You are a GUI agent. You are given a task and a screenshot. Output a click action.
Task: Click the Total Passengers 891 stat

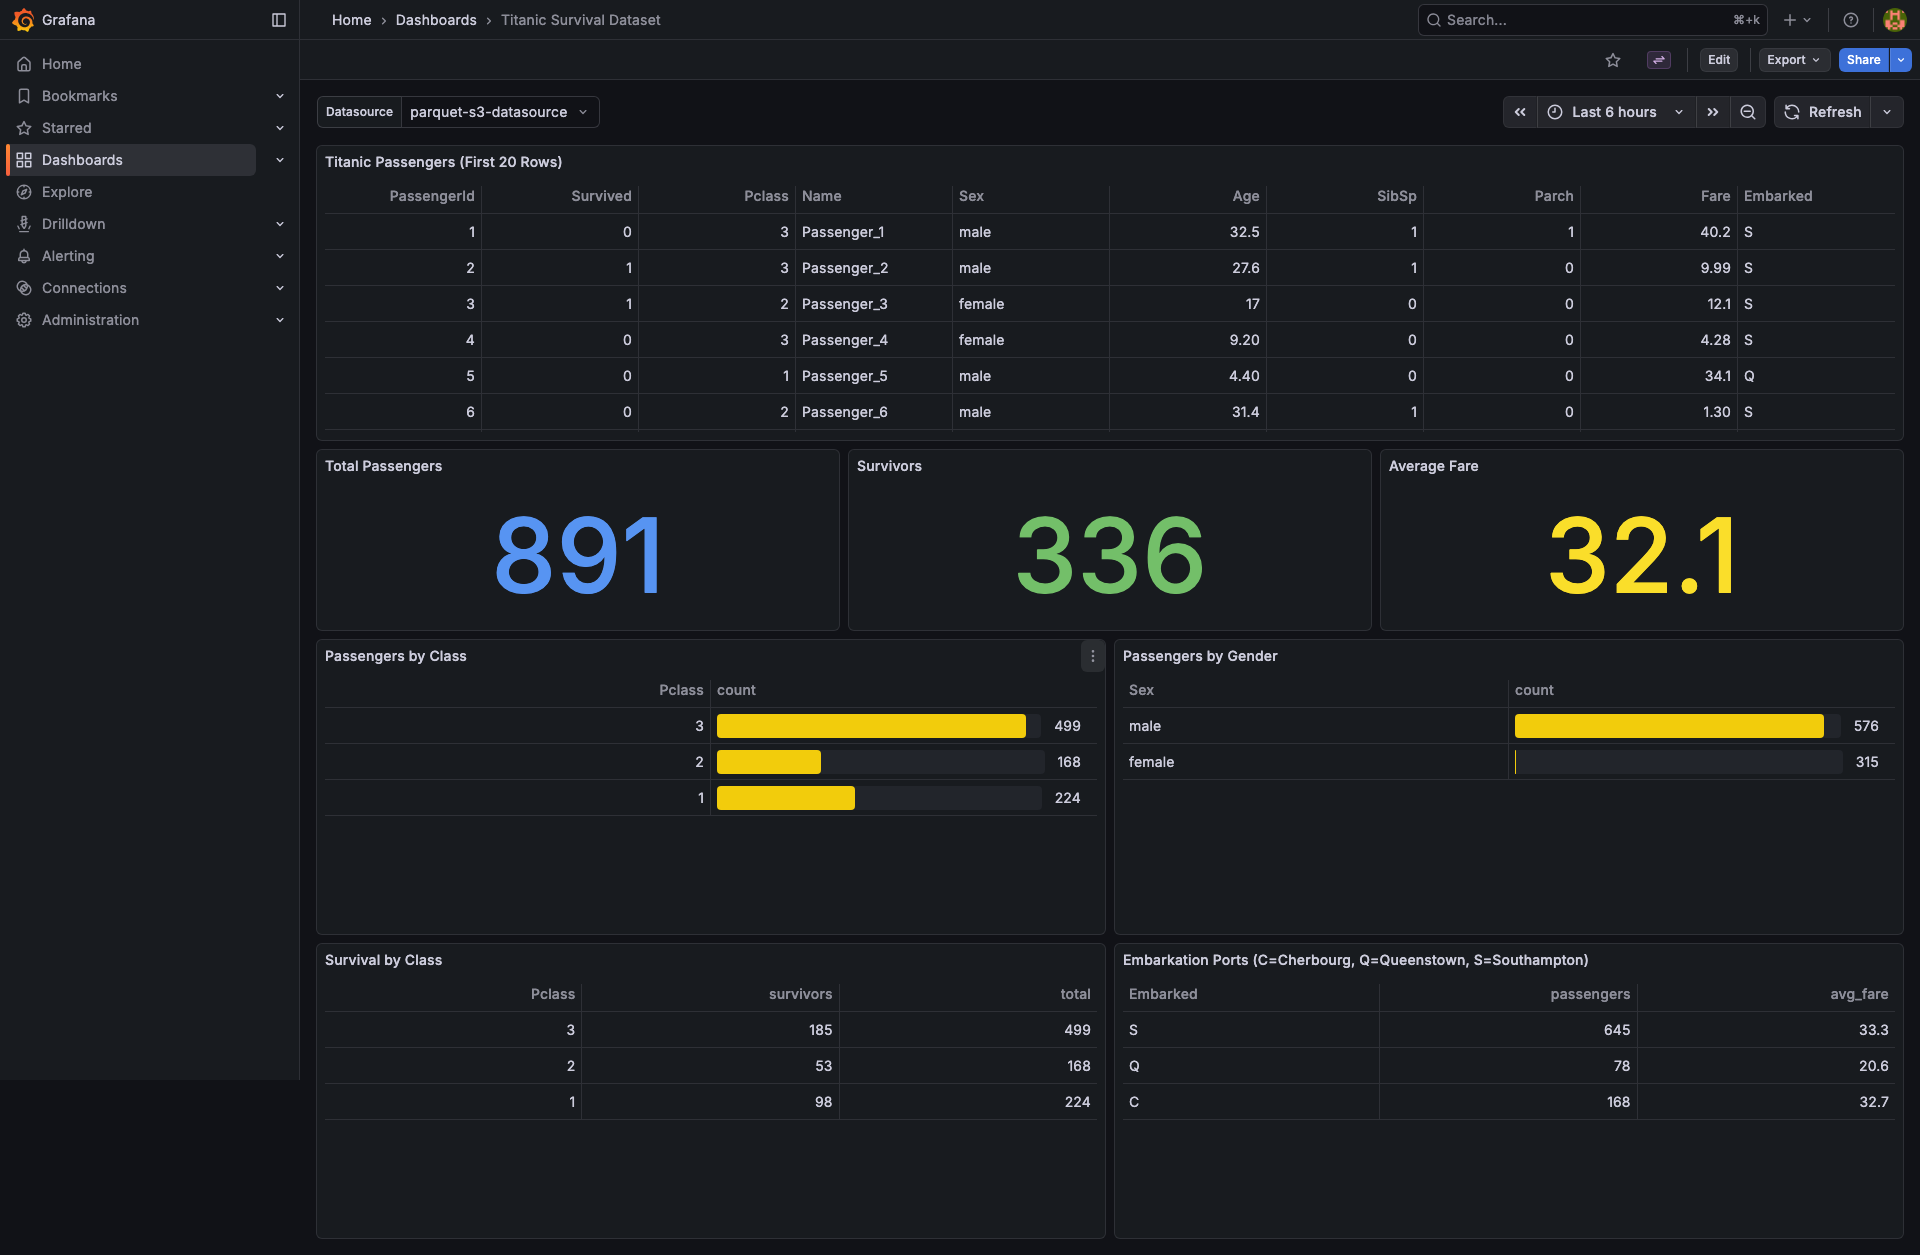click(578, 555)
